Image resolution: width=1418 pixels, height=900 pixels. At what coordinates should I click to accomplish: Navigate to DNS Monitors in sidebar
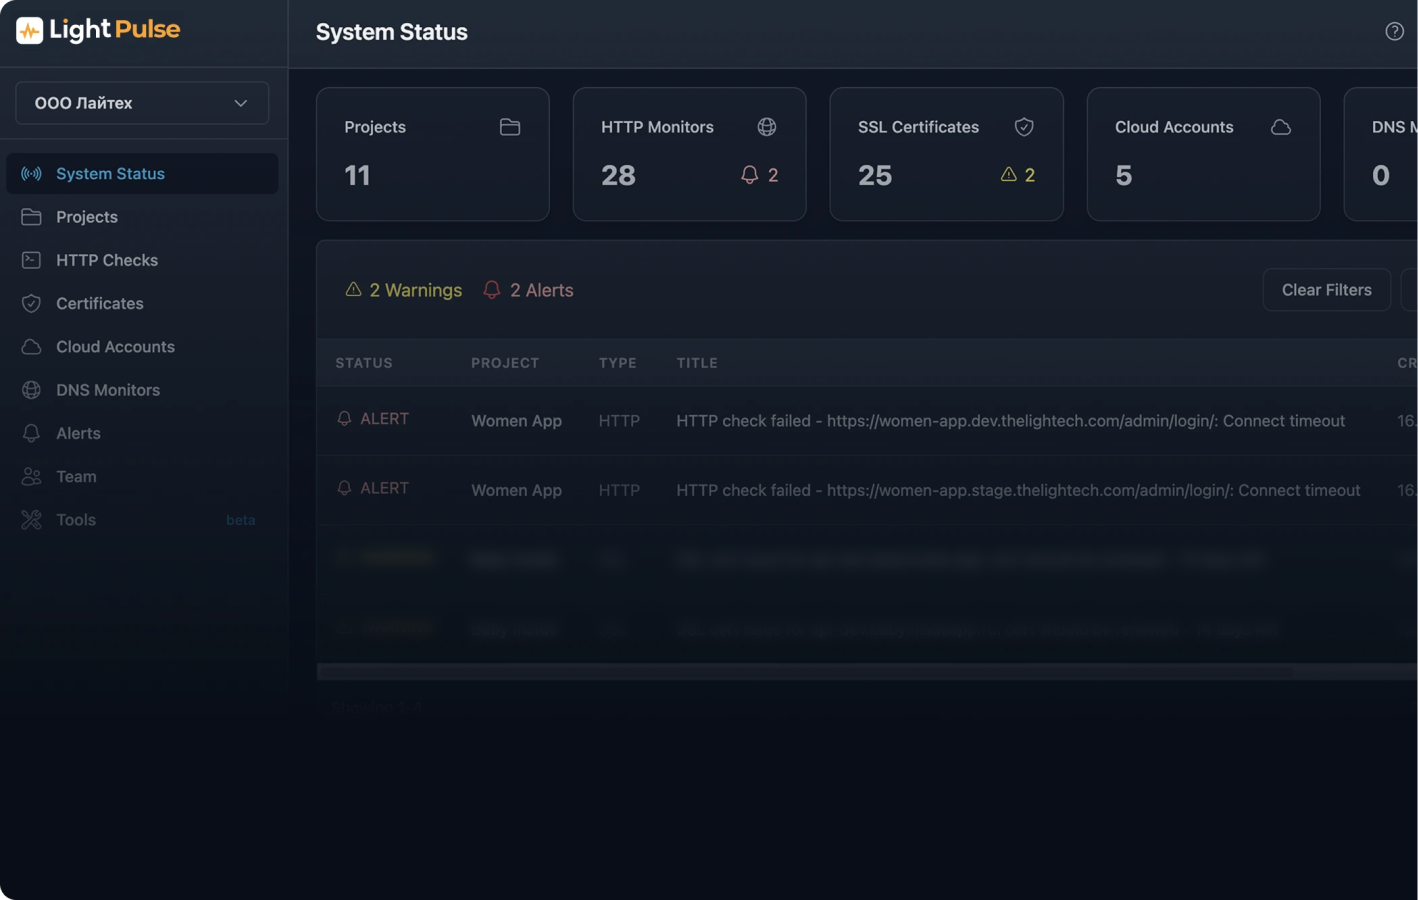[108, 390]
